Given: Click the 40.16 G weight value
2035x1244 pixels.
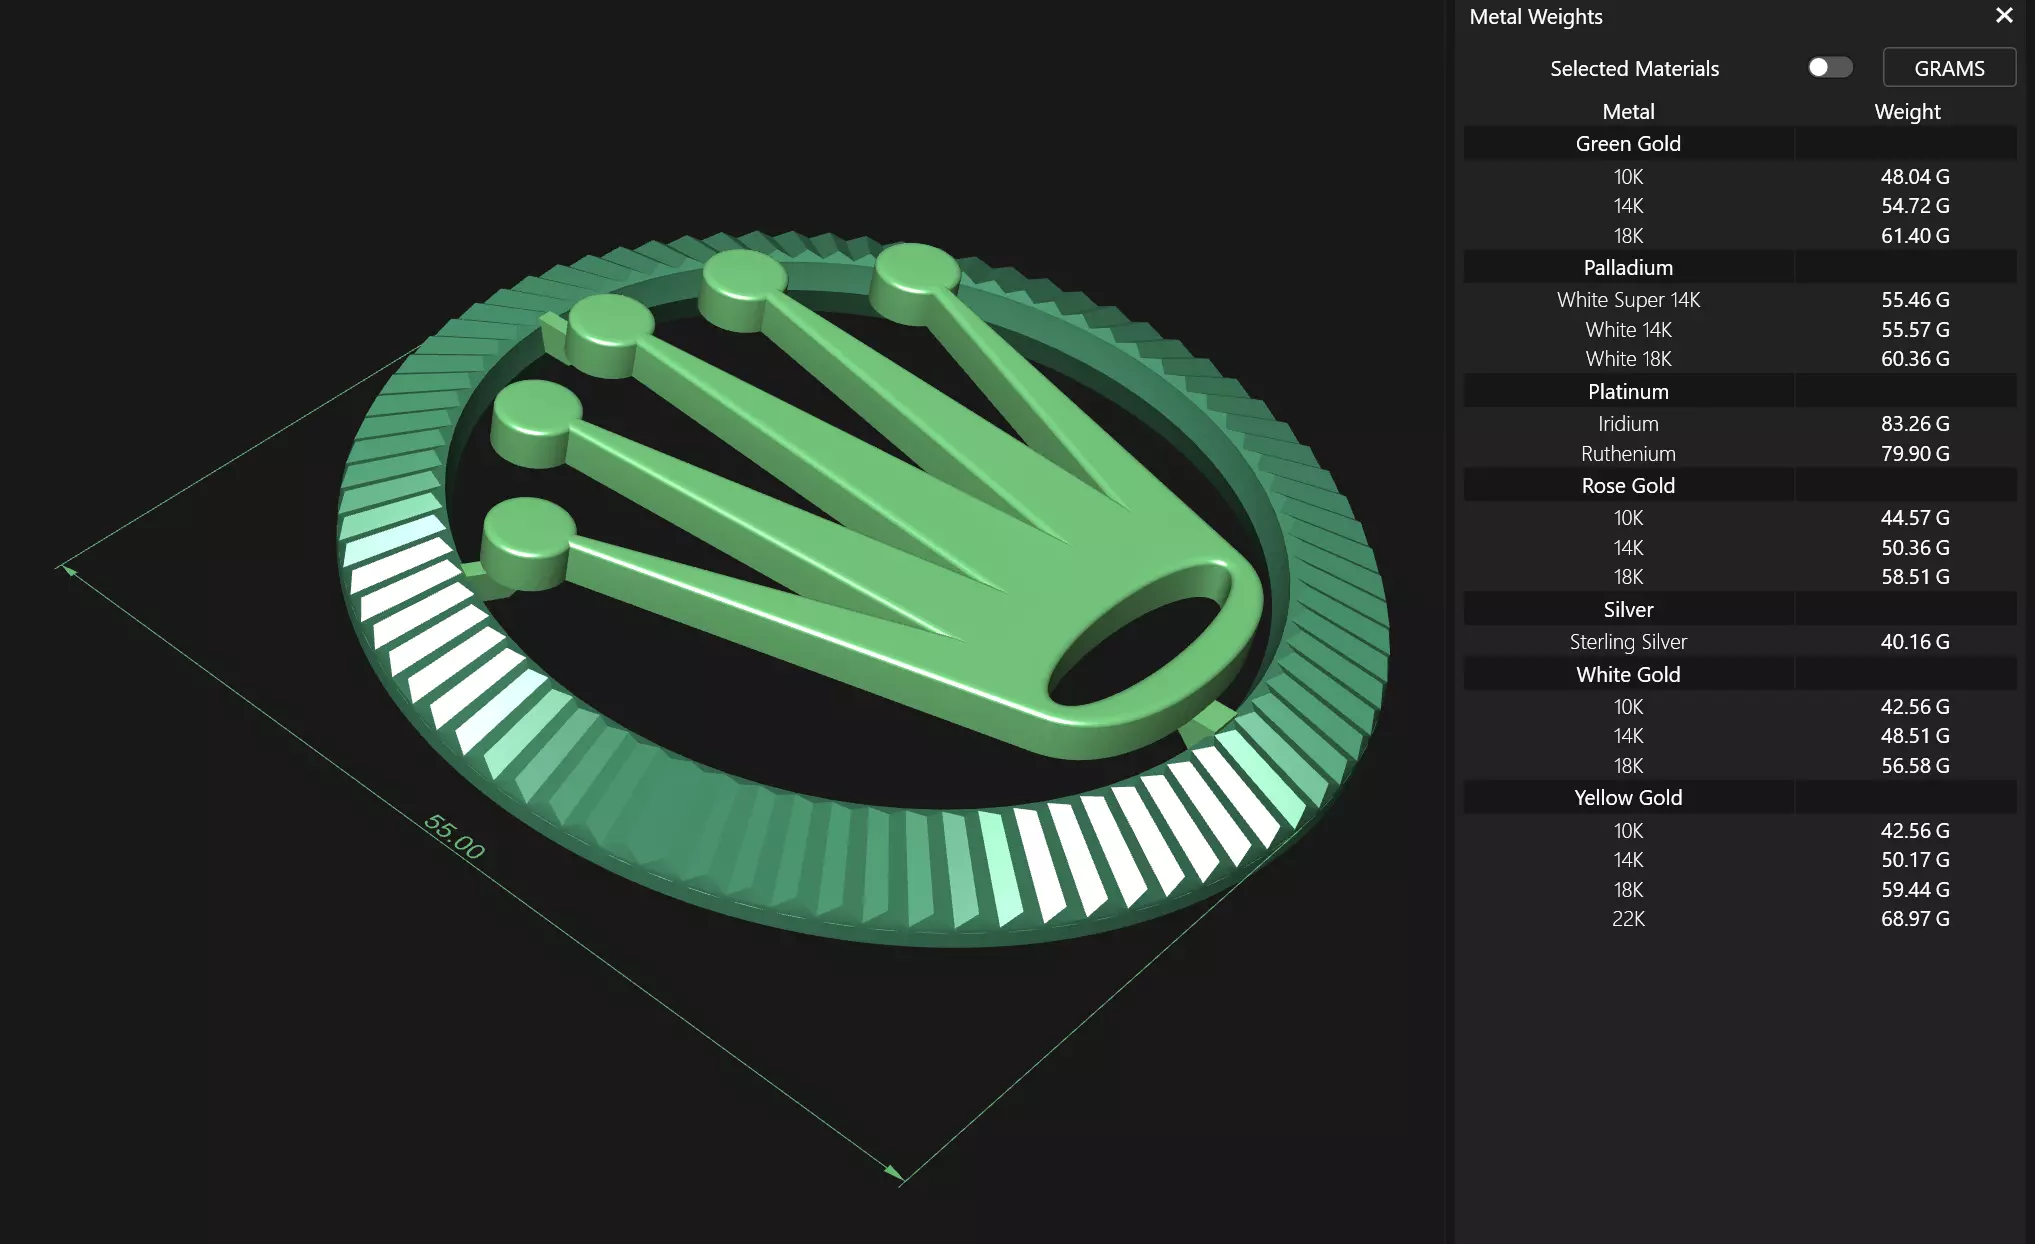Looking at the screenshot, I should (1915, 642).
